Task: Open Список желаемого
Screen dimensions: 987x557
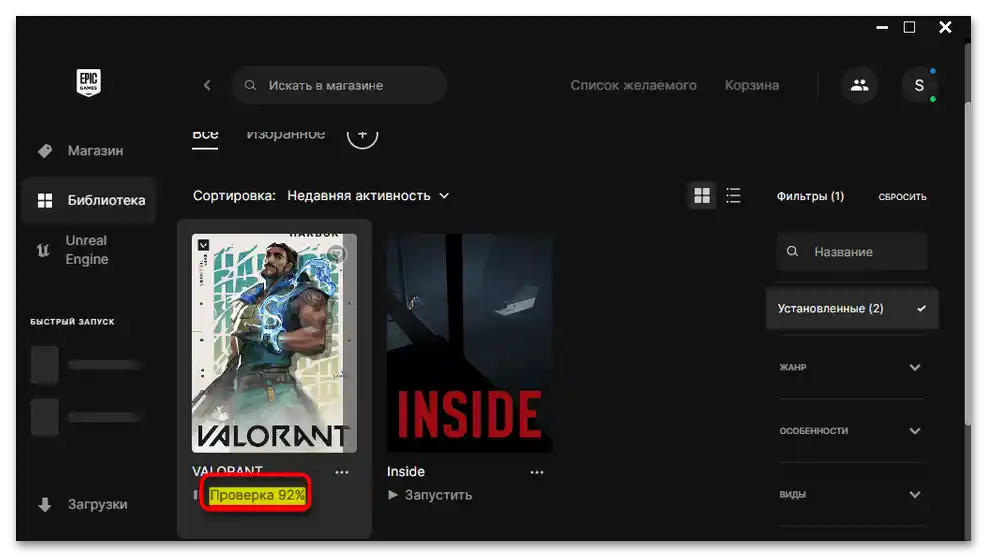Action: (633, 85)
